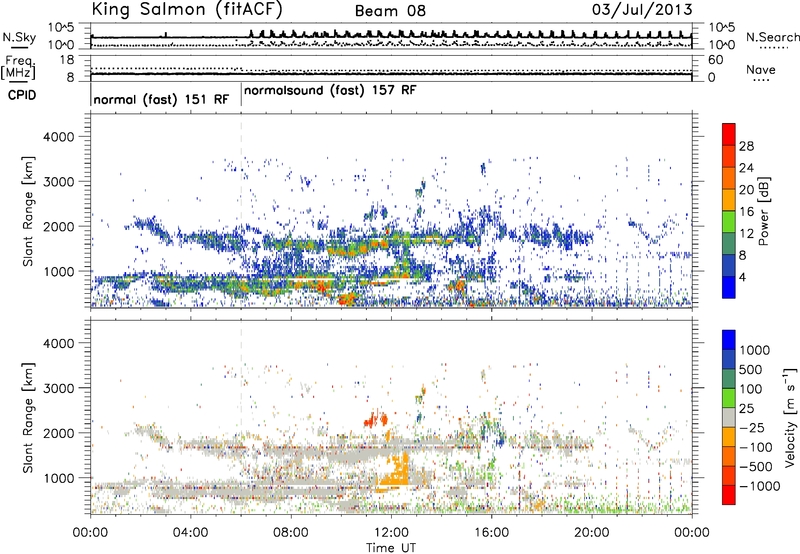
Task: Click the '20:00' time axis tick label
Action: tap(592, 533)
